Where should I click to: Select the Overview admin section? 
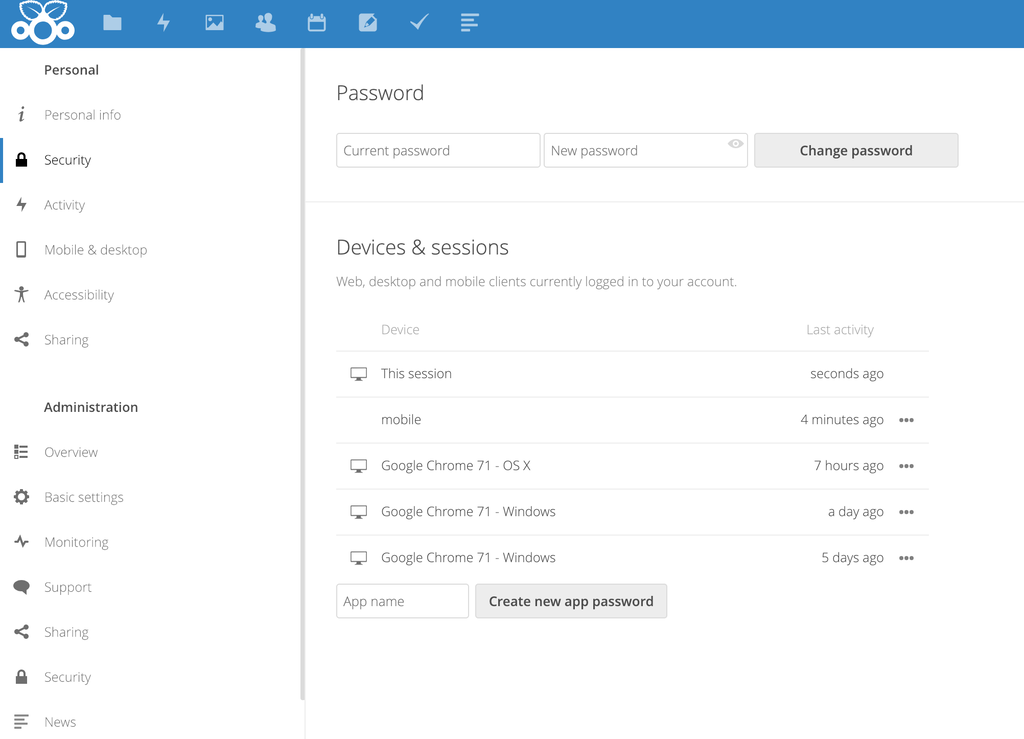pos(71,451)
